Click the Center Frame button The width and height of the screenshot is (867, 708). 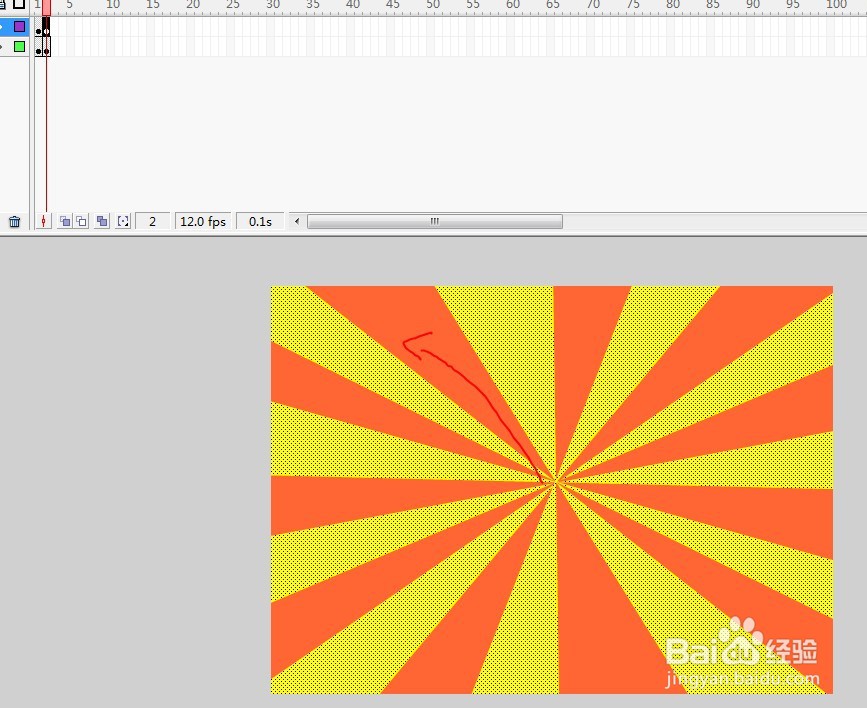pyautogui.click(x=43, y=222)
